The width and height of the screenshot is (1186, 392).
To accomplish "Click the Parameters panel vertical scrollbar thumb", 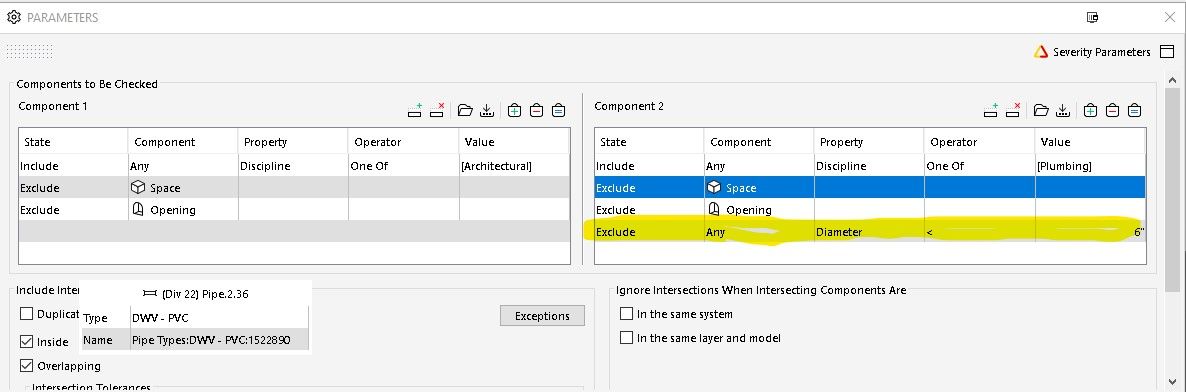I will pos(1173,189).
